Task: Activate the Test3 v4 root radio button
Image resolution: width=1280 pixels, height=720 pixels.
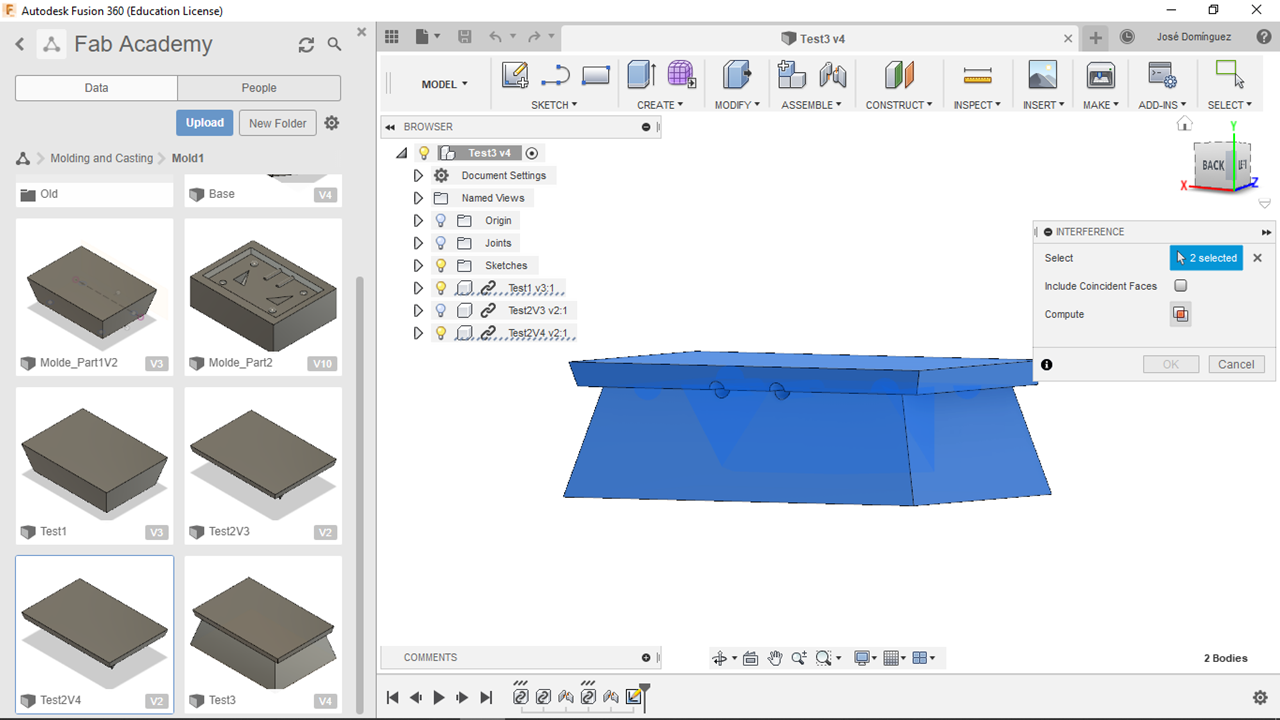Action: click(532, 153)
